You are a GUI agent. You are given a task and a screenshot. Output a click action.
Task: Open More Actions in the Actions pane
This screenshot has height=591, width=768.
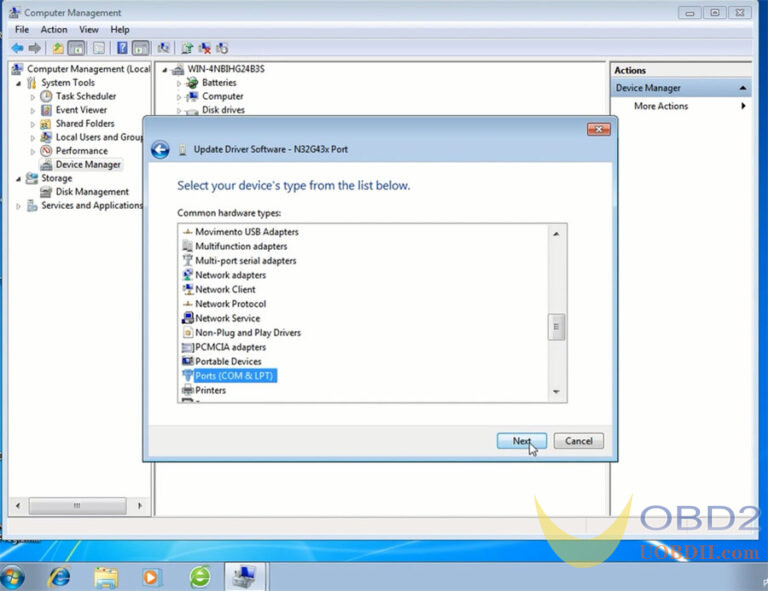(661, 106)
